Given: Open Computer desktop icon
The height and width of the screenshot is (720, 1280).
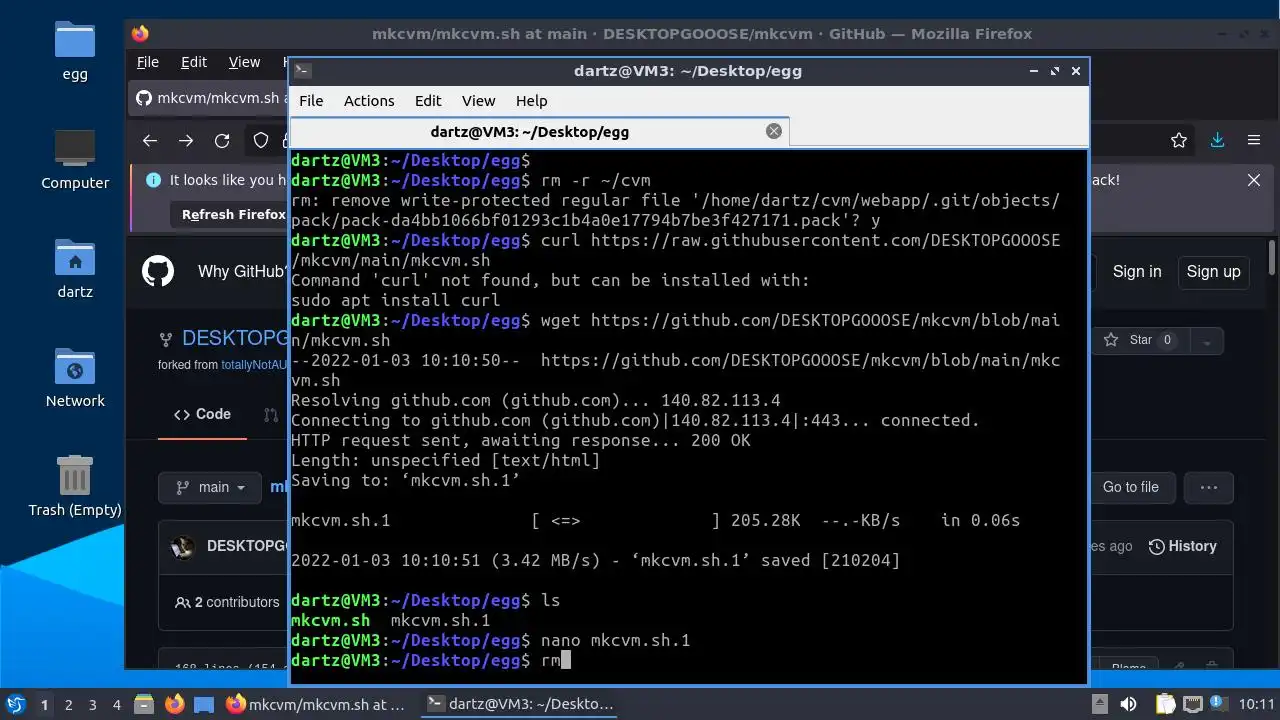Looking at the screenshot, I should pos(75,160).
